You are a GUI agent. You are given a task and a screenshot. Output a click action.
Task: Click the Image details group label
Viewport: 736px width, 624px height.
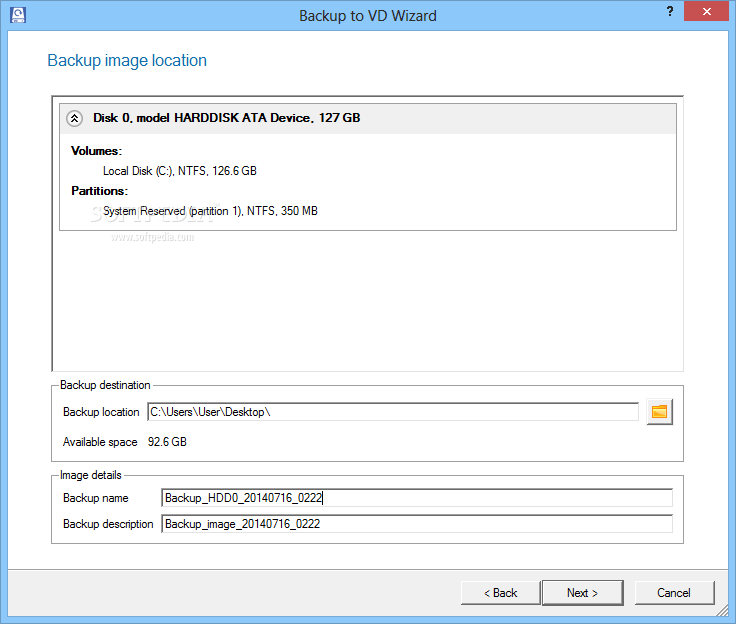[x=91, y=475]
